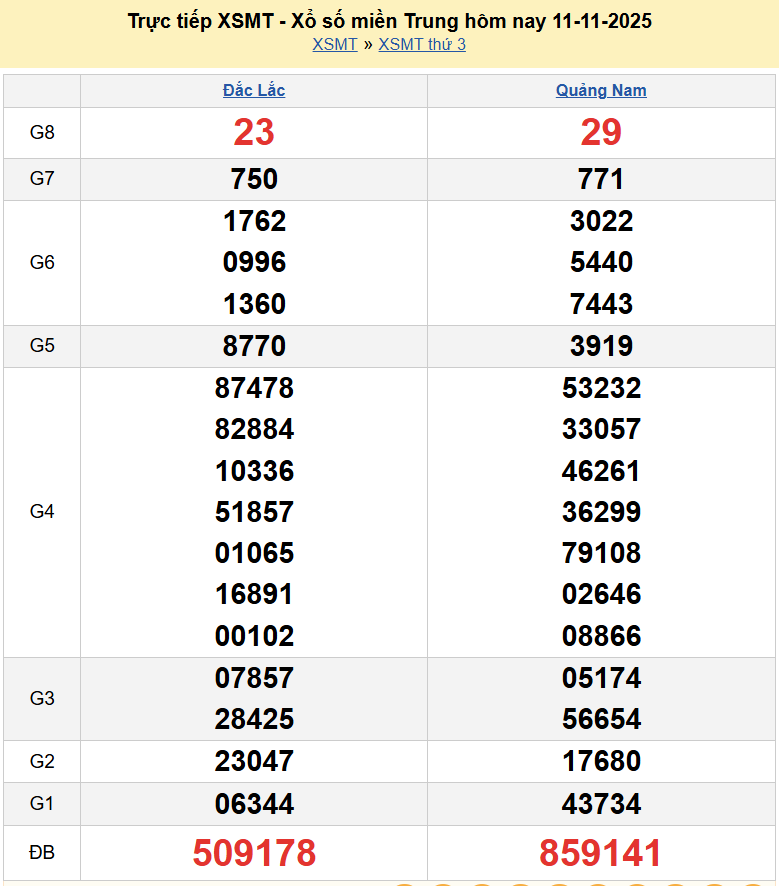Click the G6 number 1762
Viewport: 779px width, 886px height.
[254, 221]
